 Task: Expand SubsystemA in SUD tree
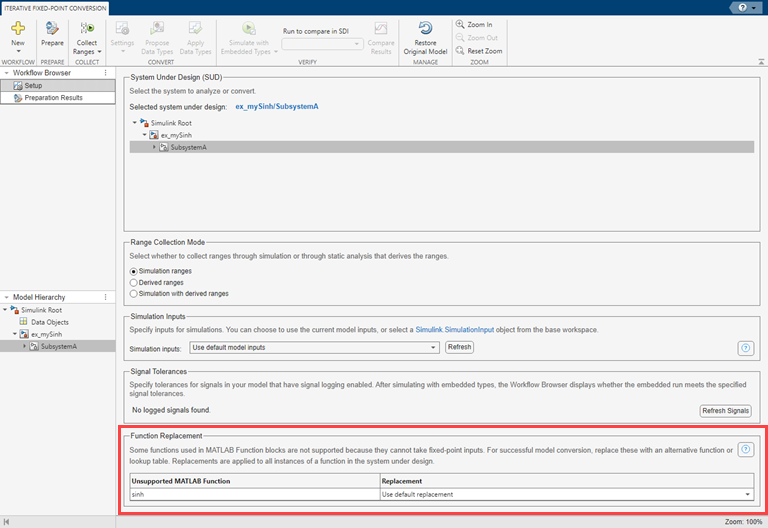pos(154,147)
